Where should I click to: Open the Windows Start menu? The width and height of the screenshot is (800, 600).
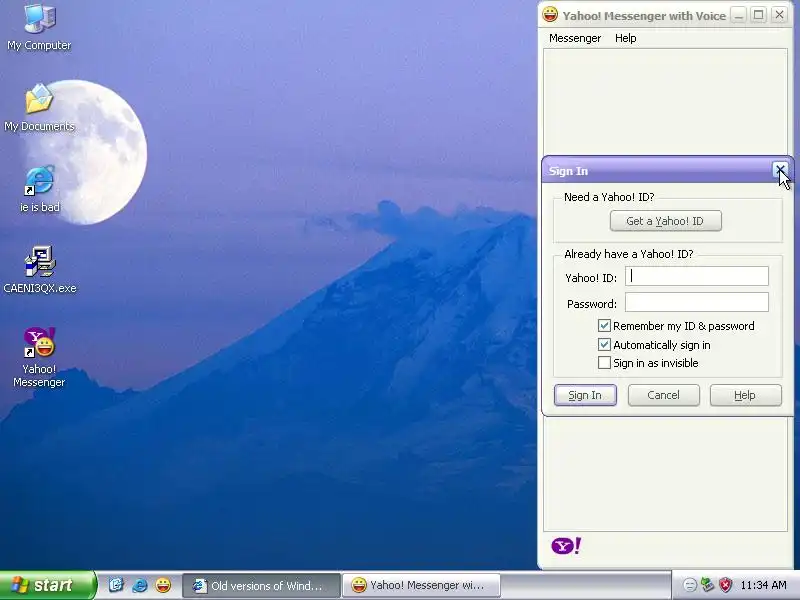[x=48, y=585]
